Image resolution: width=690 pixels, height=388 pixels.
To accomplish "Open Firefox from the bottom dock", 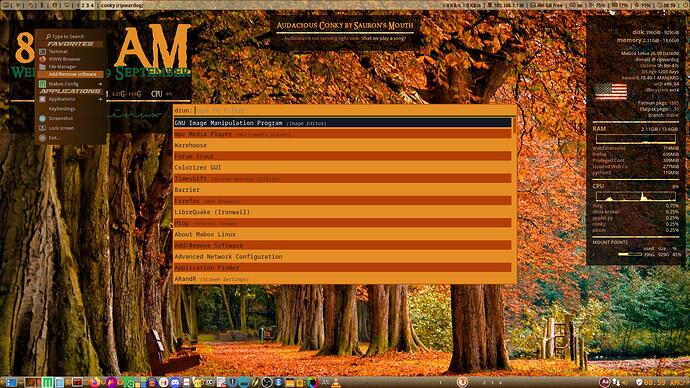I will (94, 382).
